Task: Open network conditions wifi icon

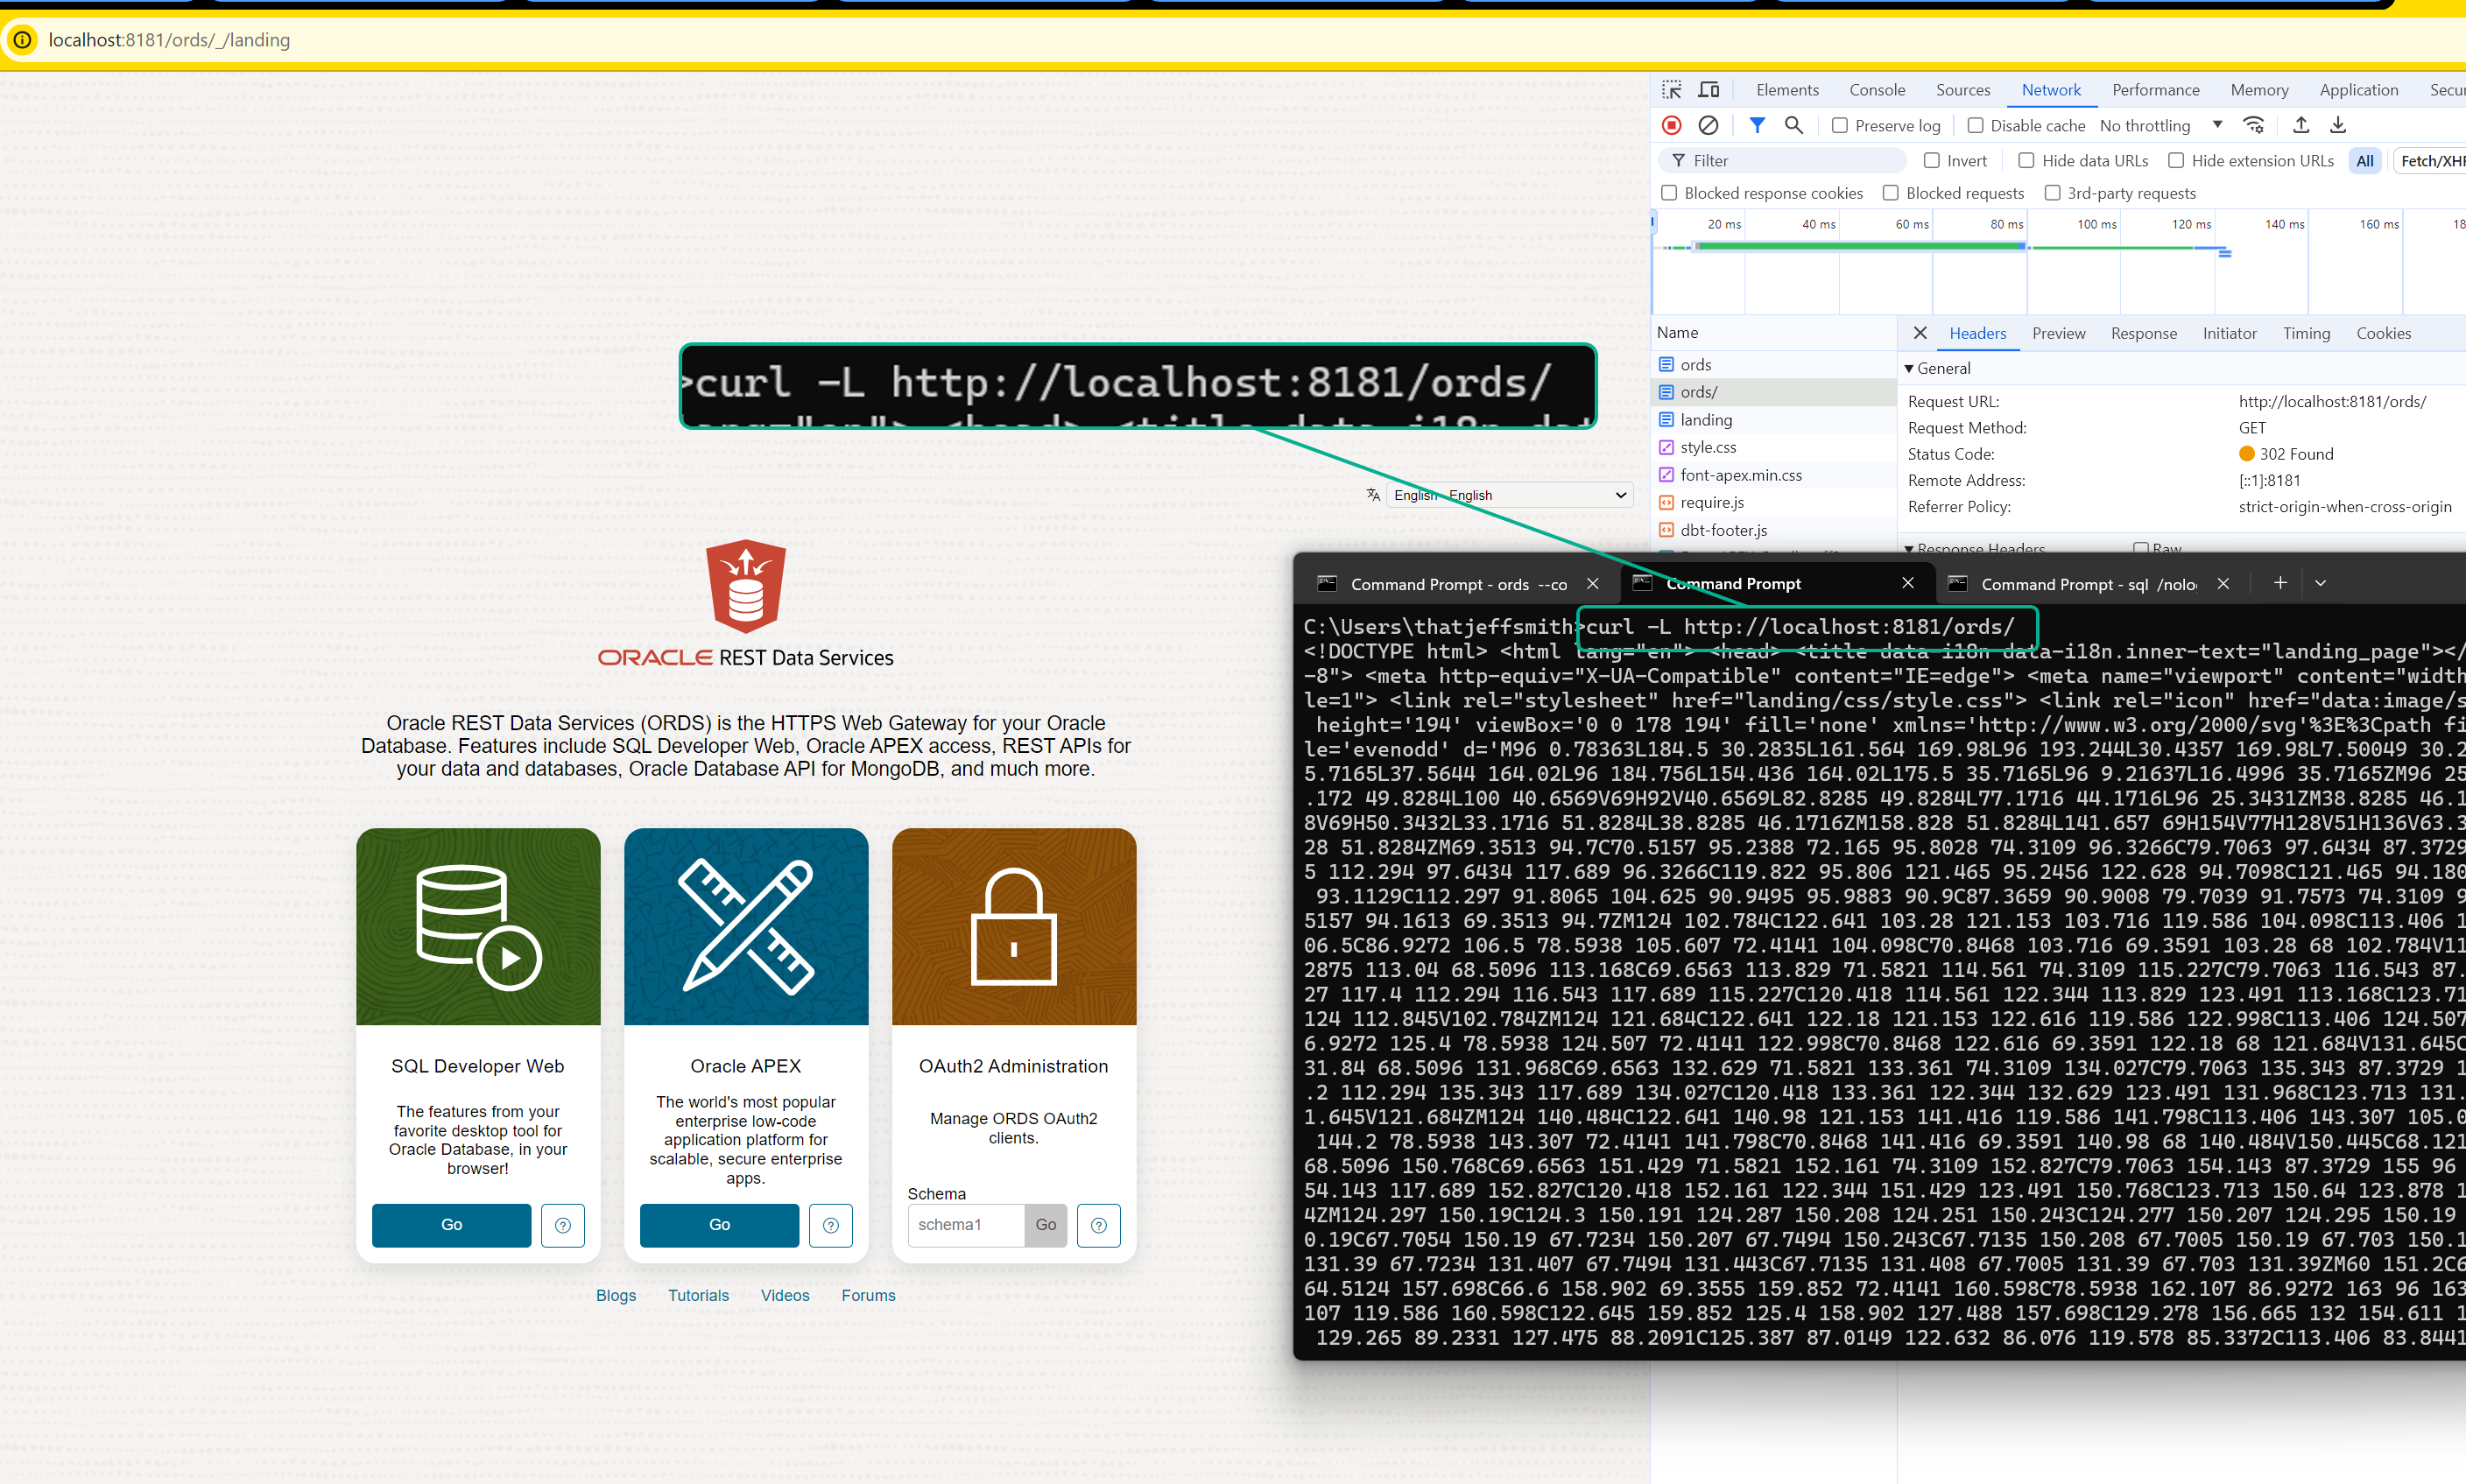Action: 2254,125
